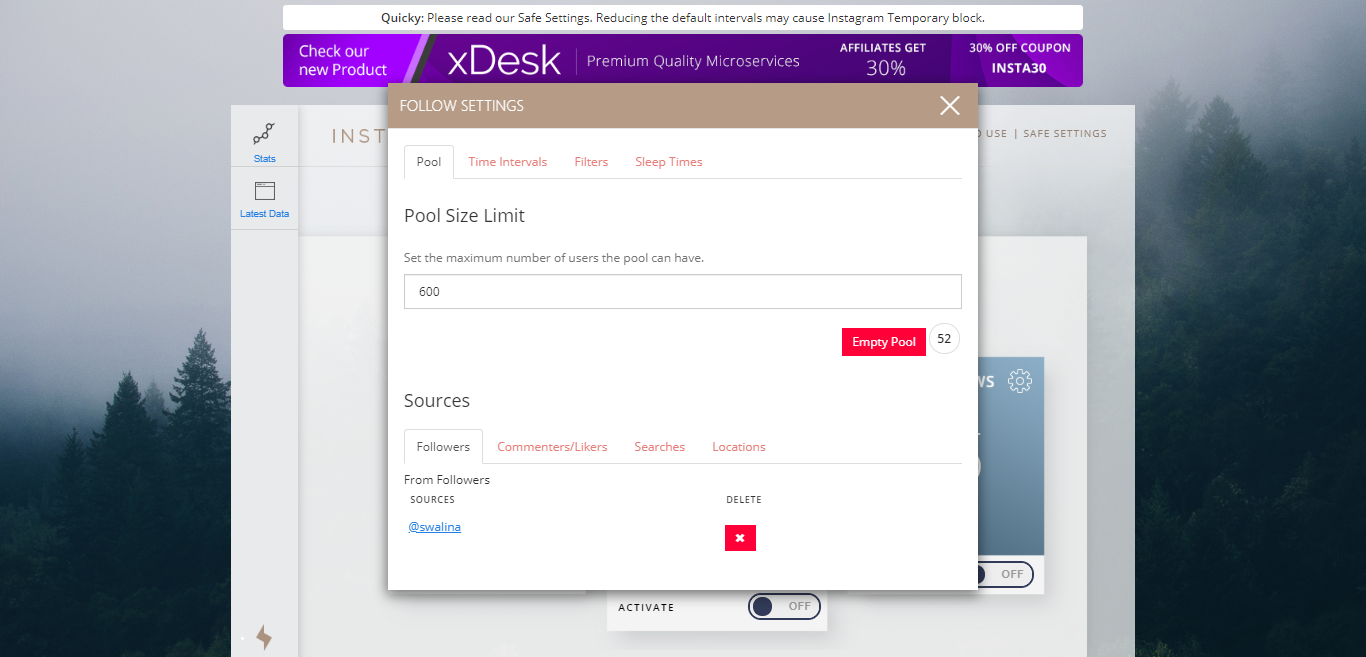Open settings gear on the right card
1366x657 pixels.
tap(1019, 381)
